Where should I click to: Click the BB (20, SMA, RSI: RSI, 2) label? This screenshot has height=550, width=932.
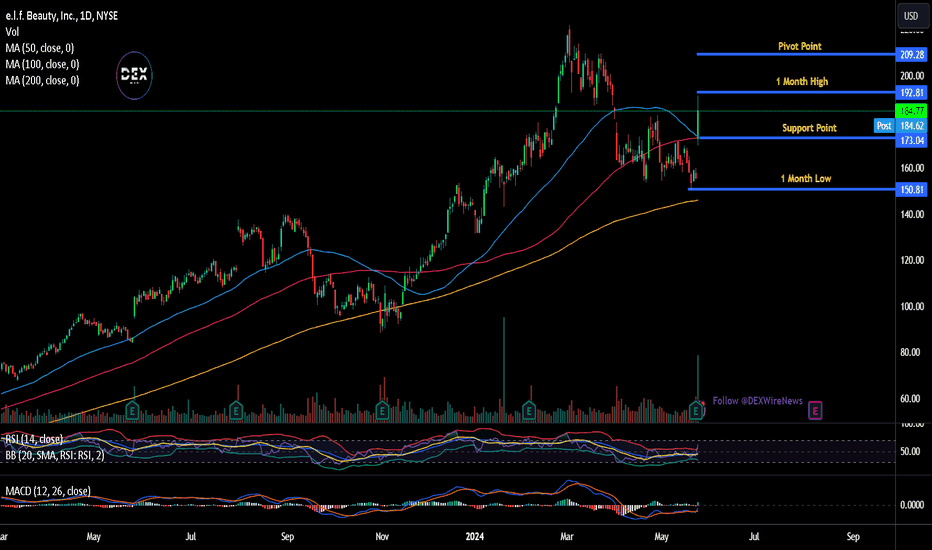[x=55, y=455]
